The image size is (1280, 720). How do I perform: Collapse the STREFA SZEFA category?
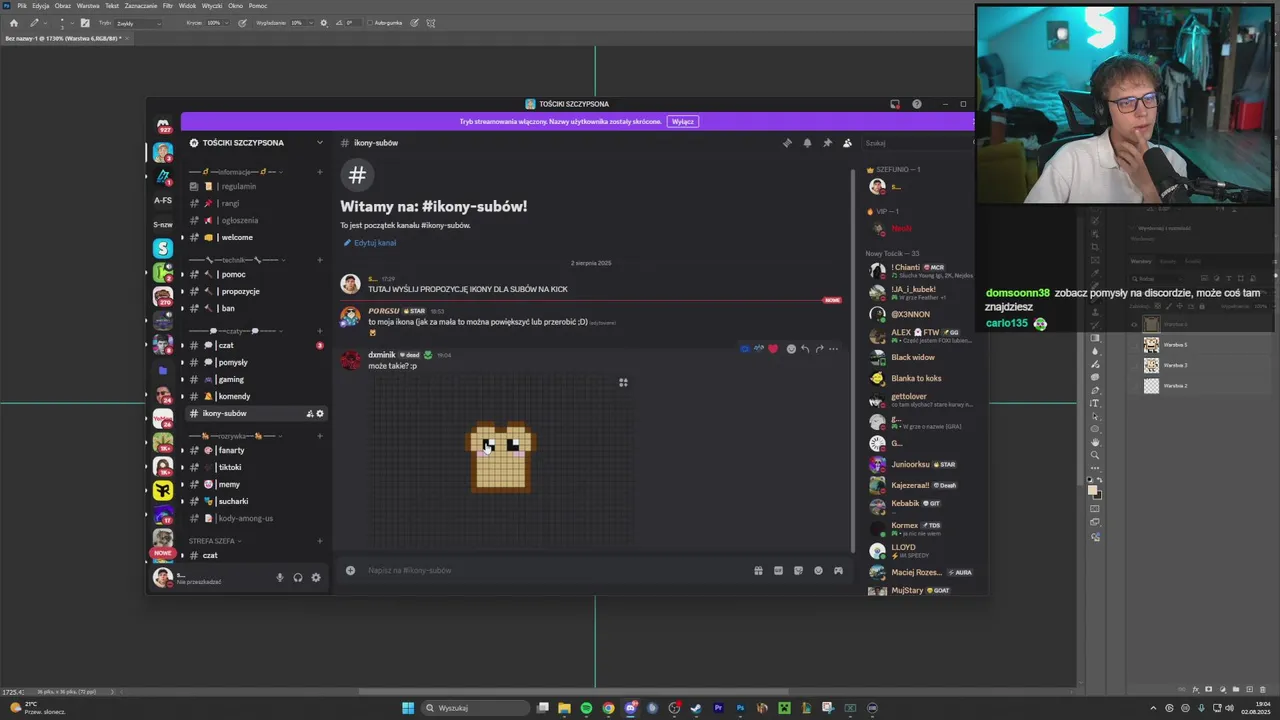pyautogui.click(x=215, y=541)
